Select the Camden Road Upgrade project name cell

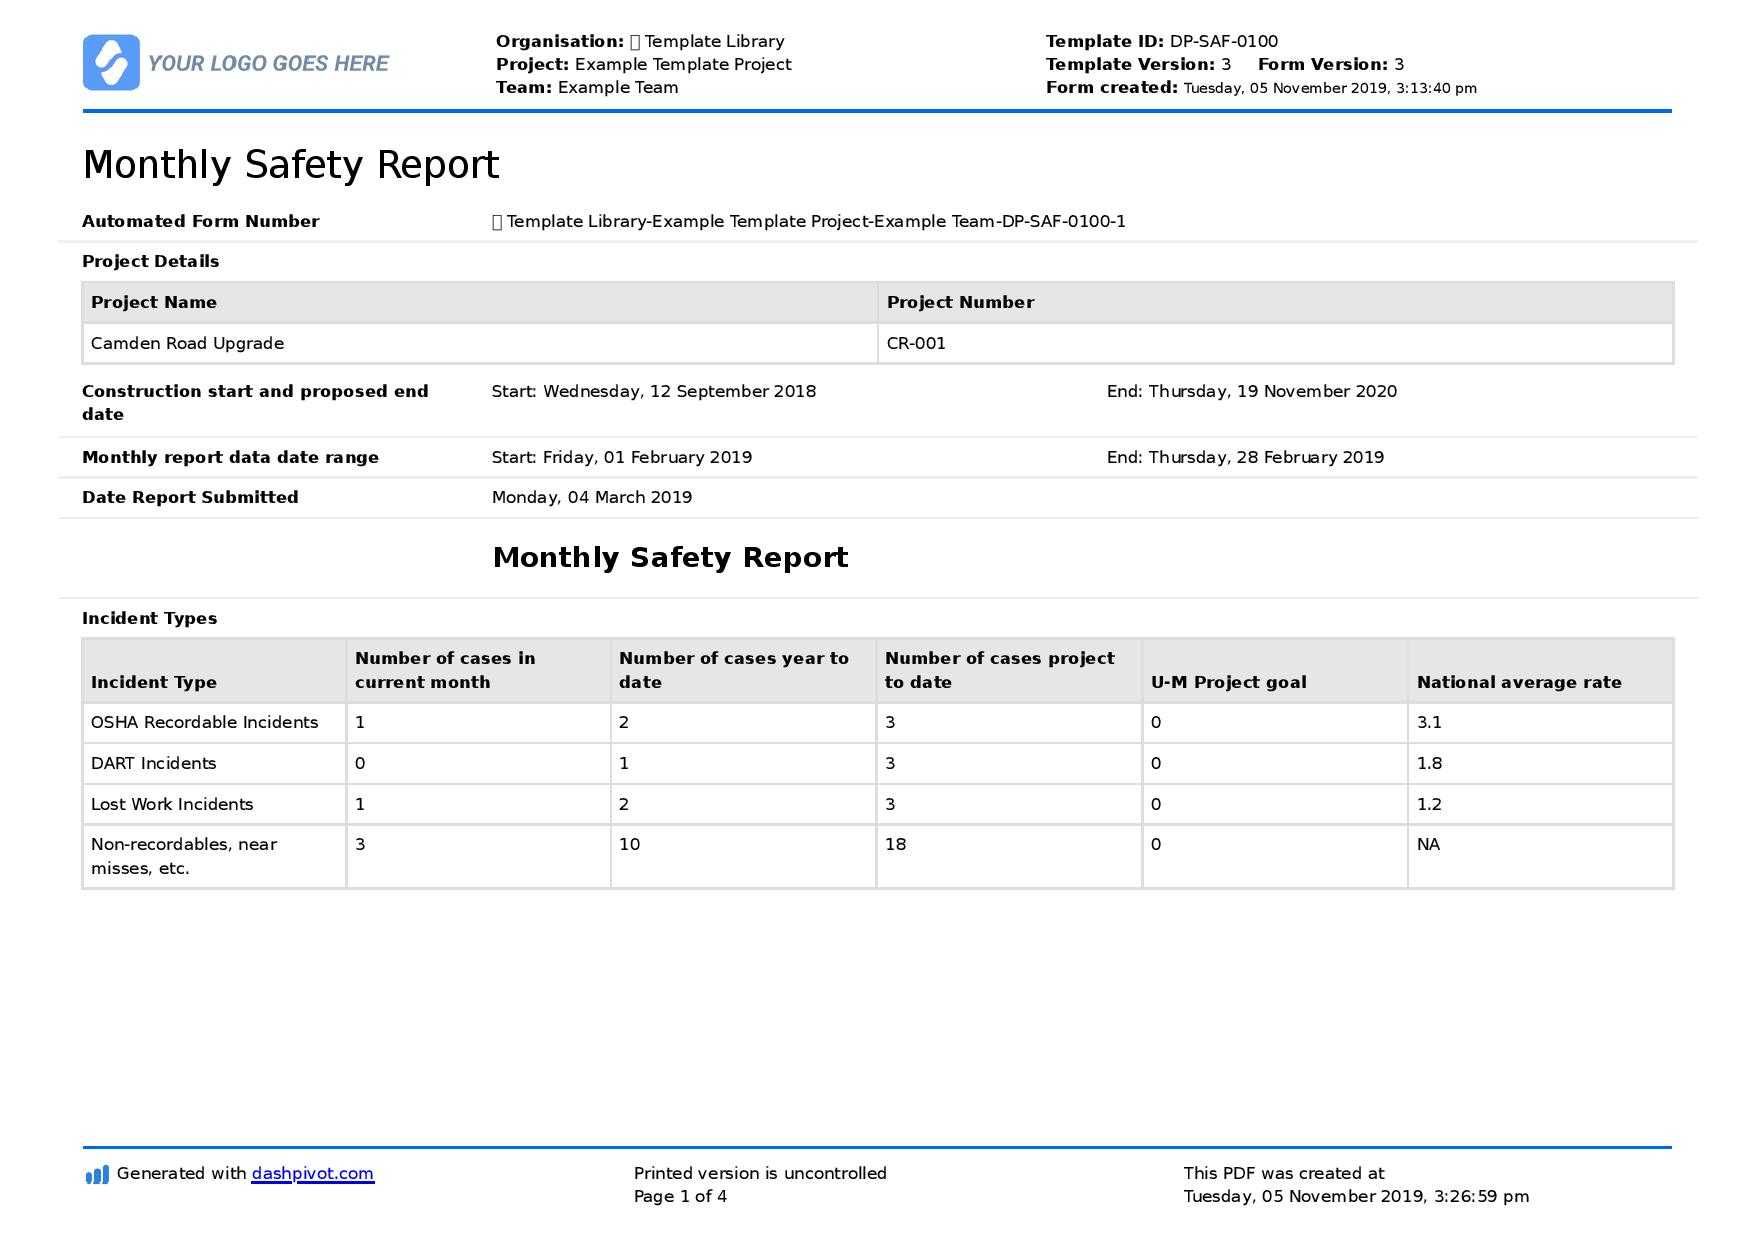tap(187, 342)
